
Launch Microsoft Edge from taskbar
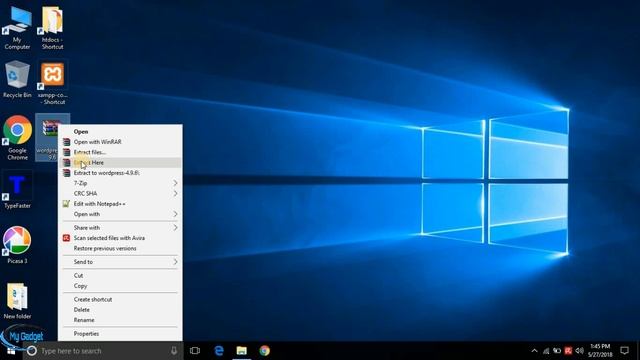219,351
